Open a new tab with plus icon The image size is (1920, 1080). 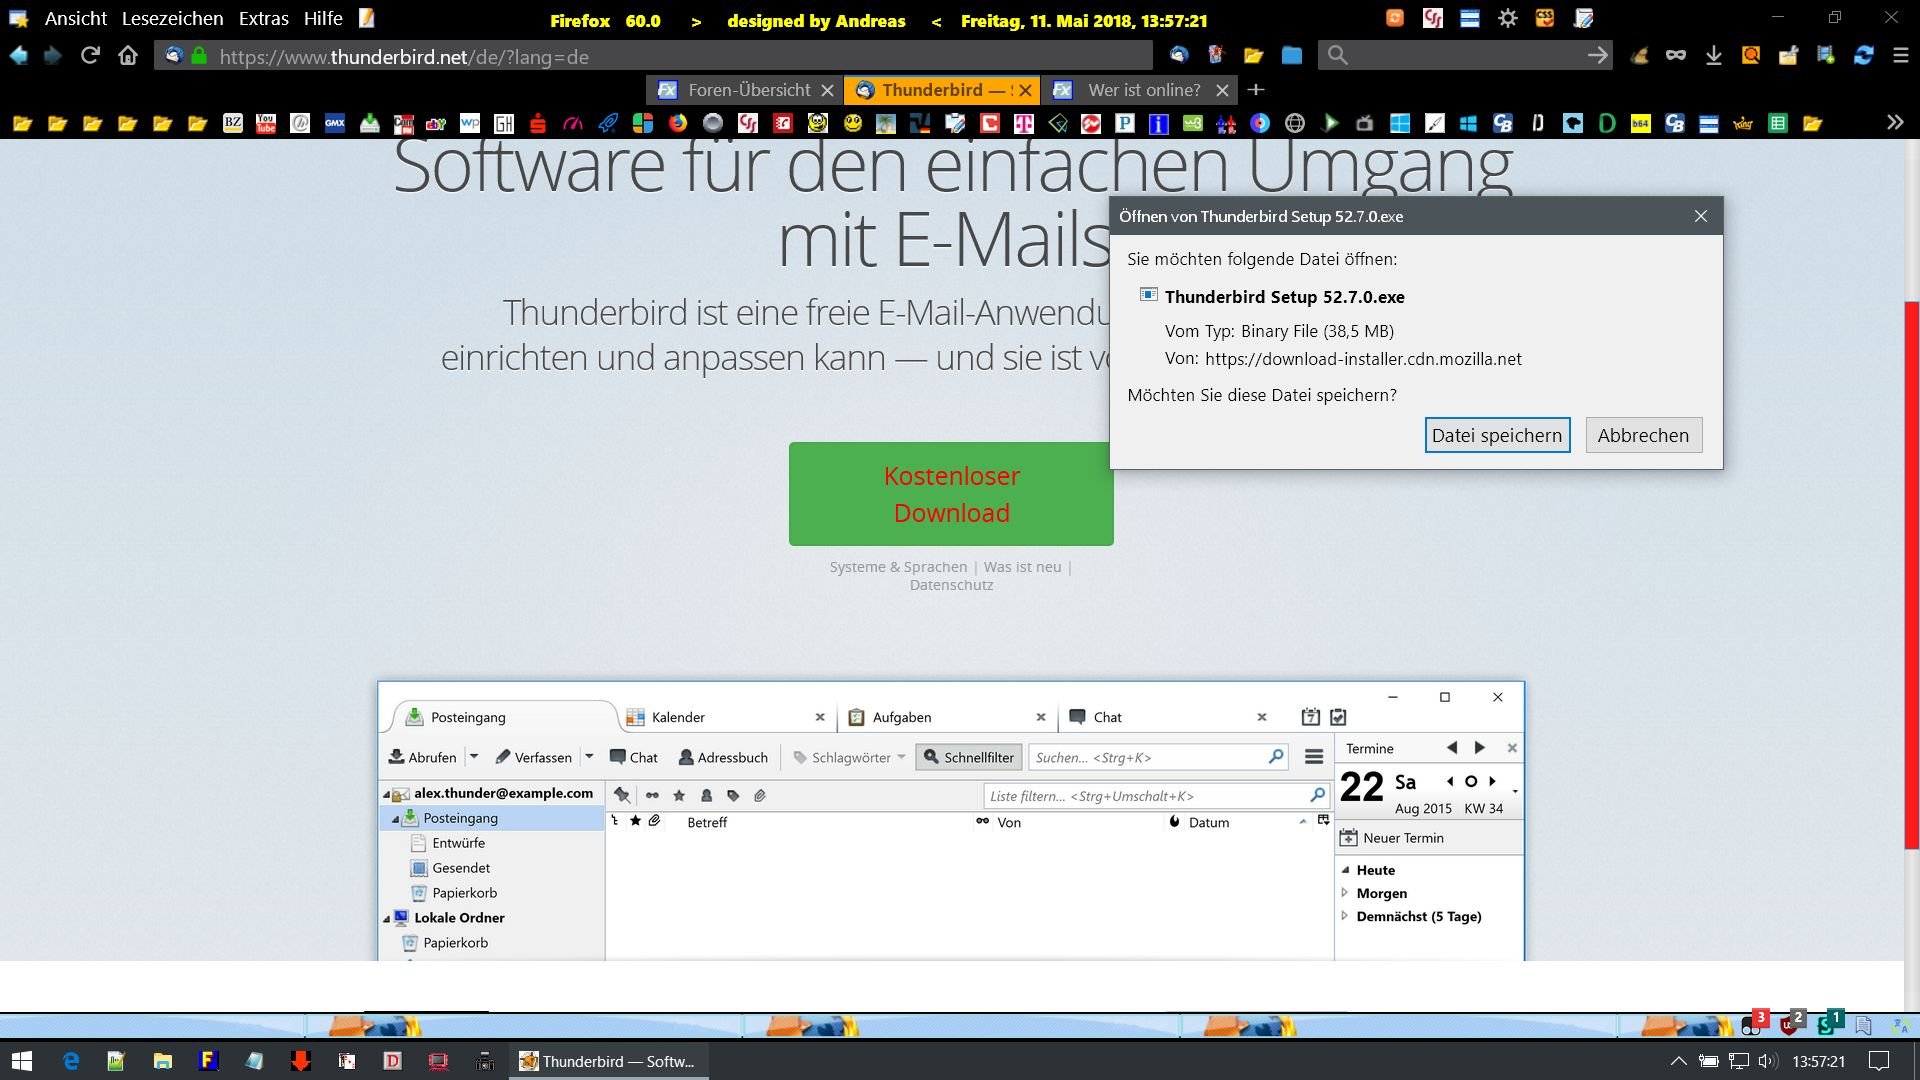click(x=1256, y=90)
